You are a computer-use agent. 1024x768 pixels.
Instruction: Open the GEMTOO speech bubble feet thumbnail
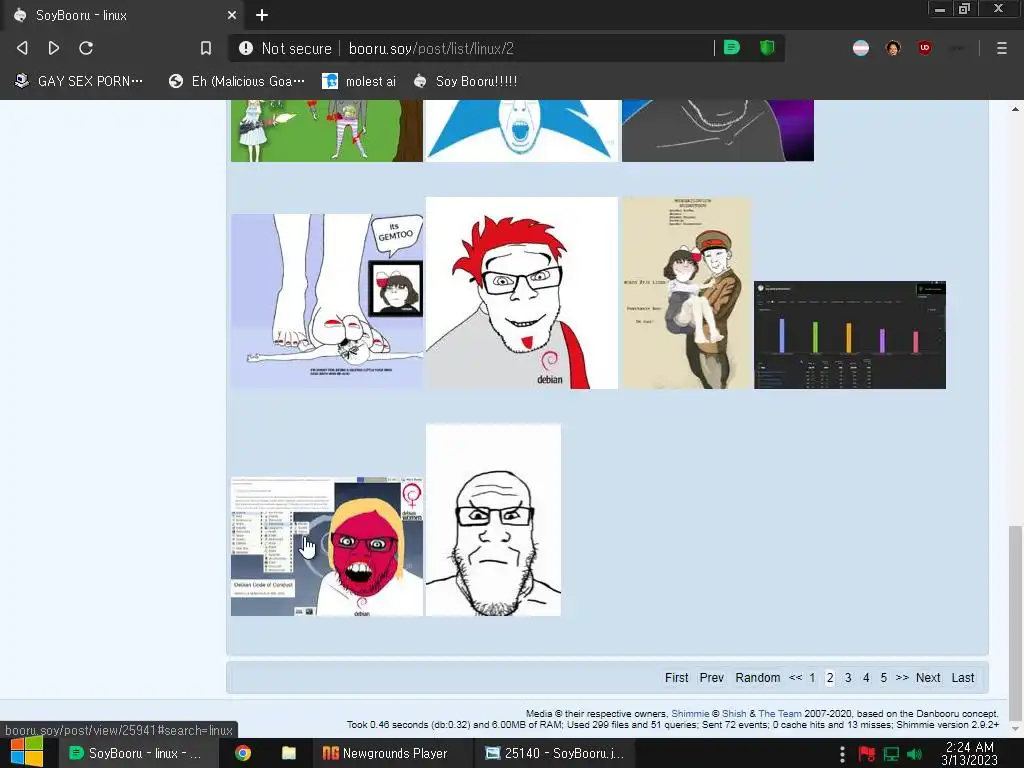[x=327, y=301]
